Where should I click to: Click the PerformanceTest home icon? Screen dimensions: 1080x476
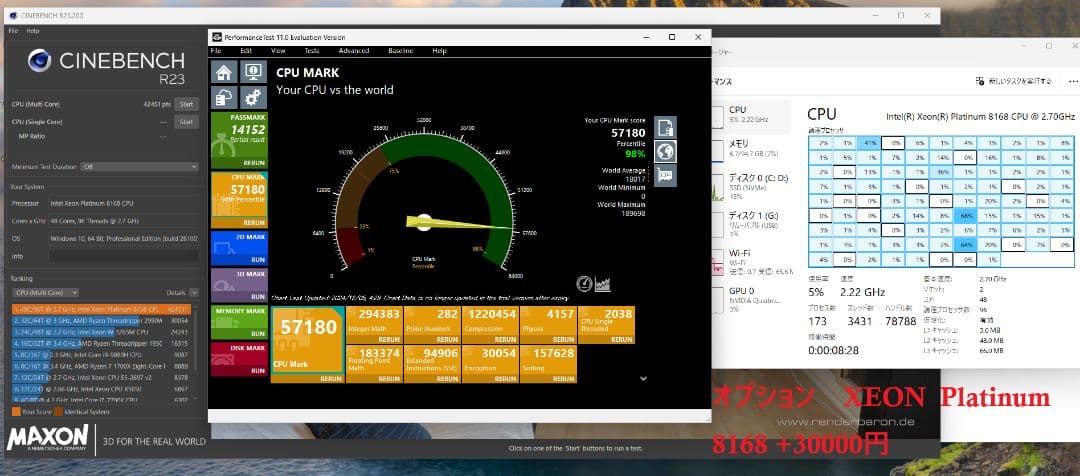pos(224,73)
